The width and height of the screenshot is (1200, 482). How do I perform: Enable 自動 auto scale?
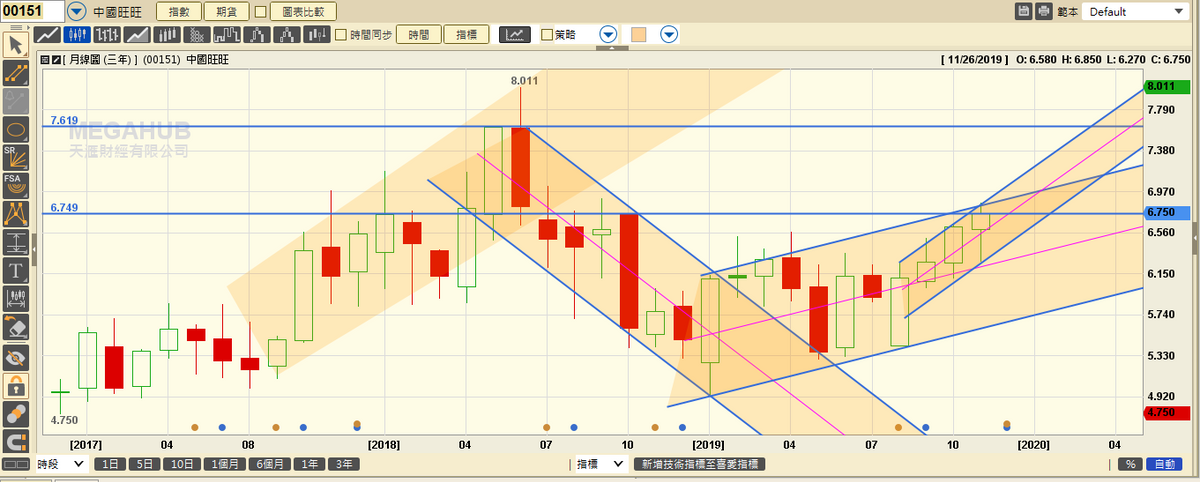click(x=1163, y=464)
